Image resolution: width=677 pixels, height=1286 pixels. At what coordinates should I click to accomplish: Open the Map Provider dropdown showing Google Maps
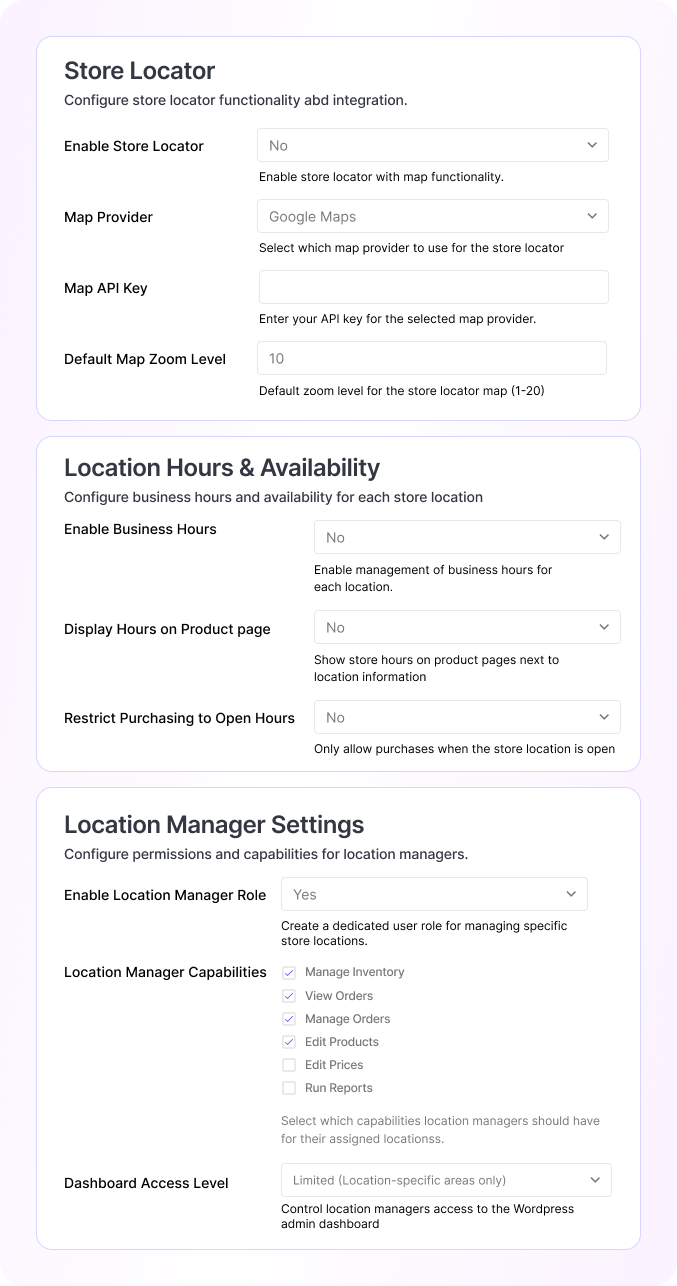click(433, 216)
